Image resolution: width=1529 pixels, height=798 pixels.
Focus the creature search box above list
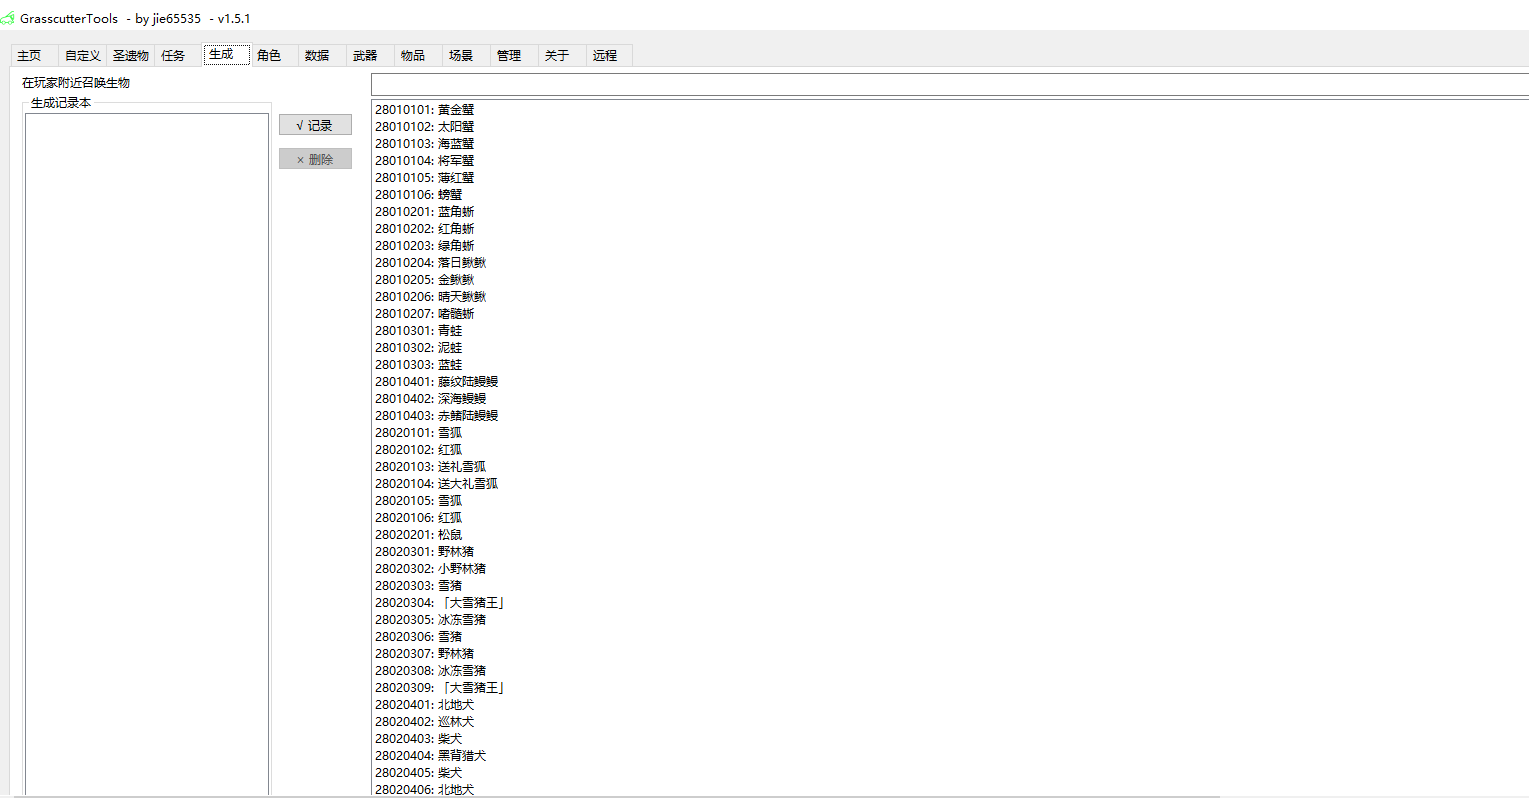948,85
